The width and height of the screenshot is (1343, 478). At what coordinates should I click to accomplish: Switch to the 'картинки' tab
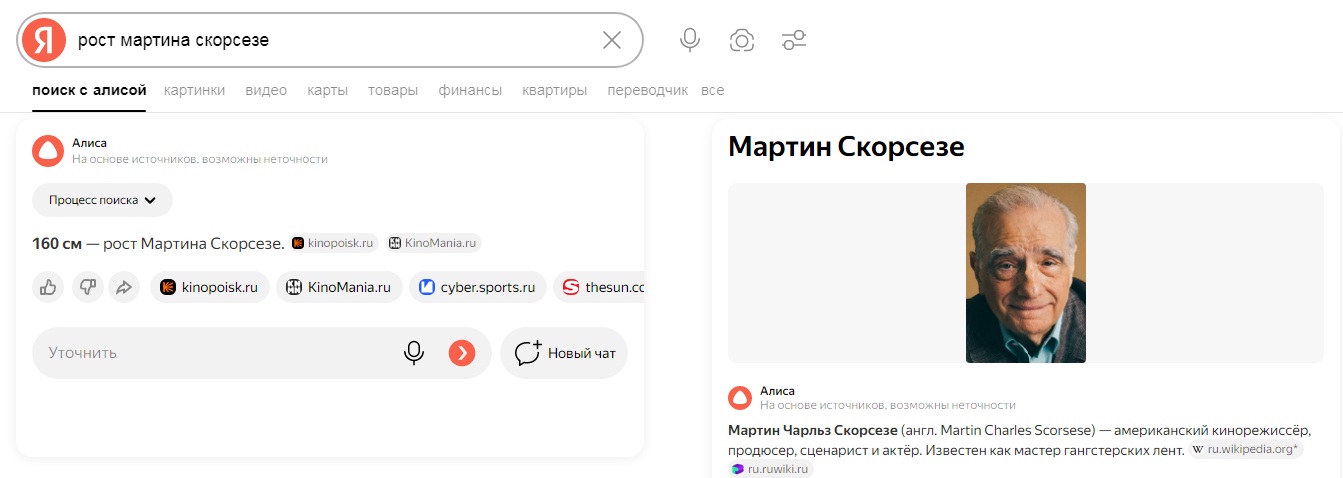(194, 90)
